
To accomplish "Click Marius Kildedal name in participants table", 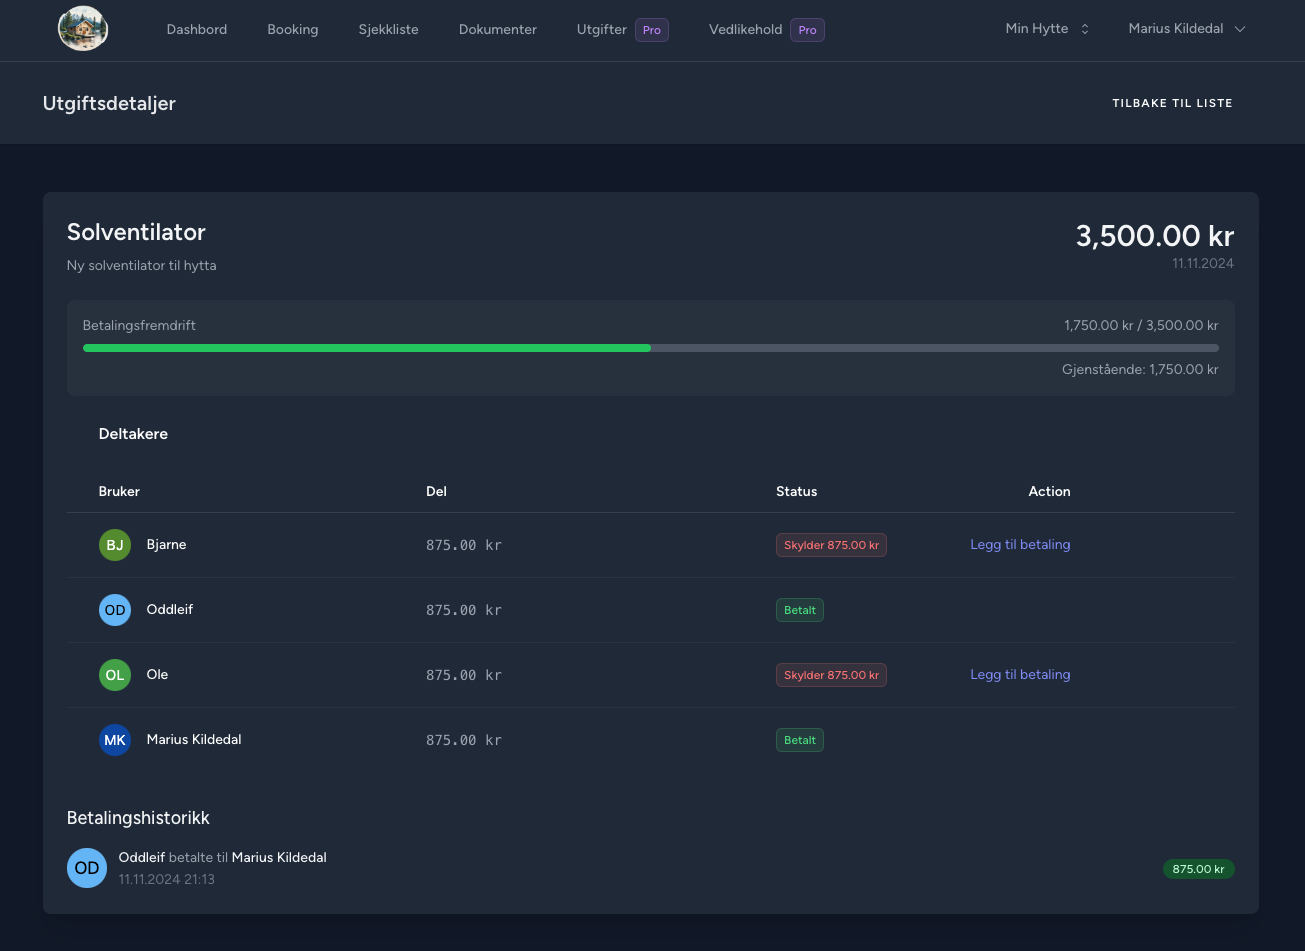I will (194, 740).
